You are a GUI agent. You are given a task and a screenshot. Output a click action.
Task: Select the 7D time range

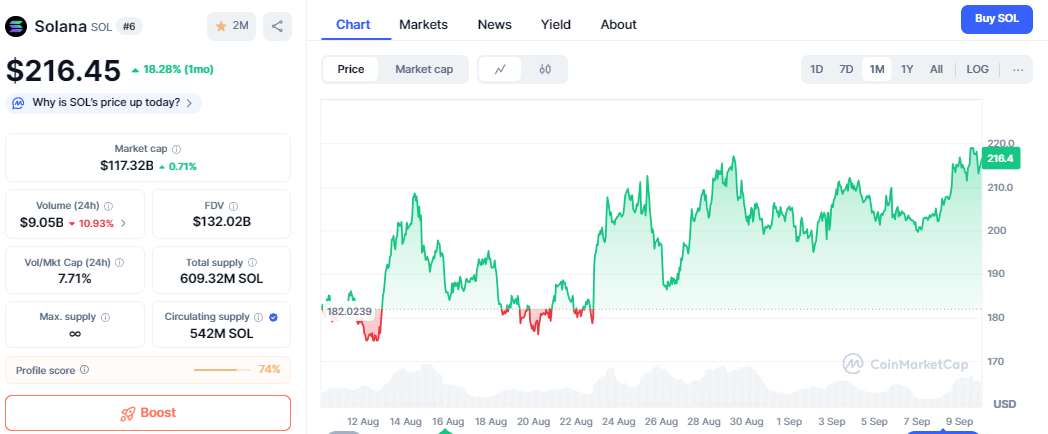click(x=846, y=69)
